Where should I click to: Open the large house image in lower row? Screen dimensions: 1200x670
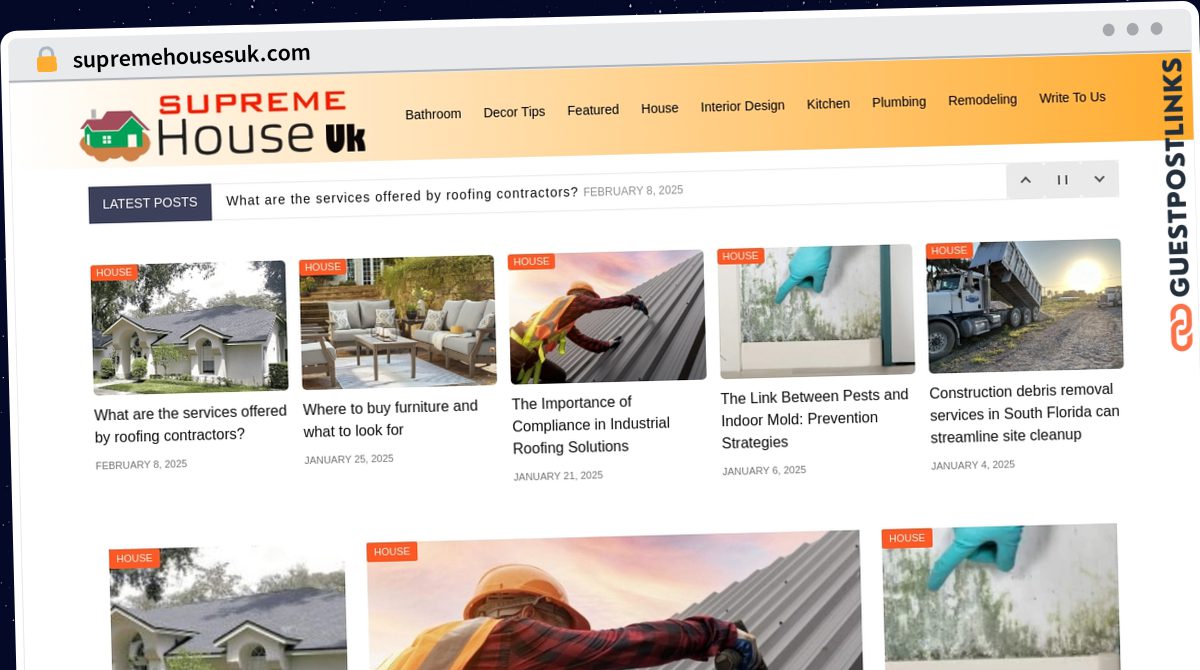click(x=228, y=608)
